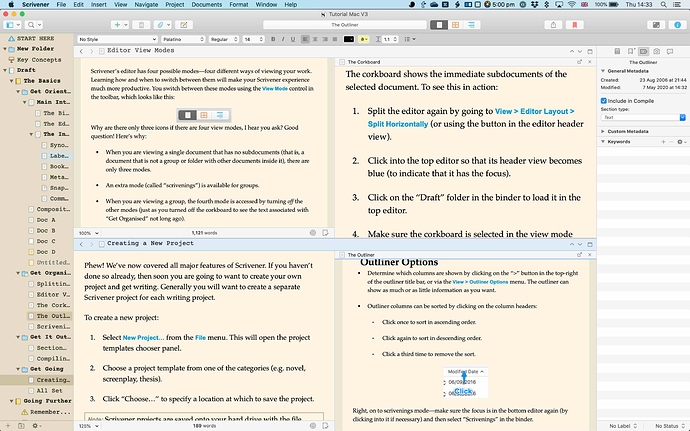Image resolution: width=690 pixels, height=431 pixels.
Task: Click the quick search field showing The Outliner
Action: coord(345,25)
